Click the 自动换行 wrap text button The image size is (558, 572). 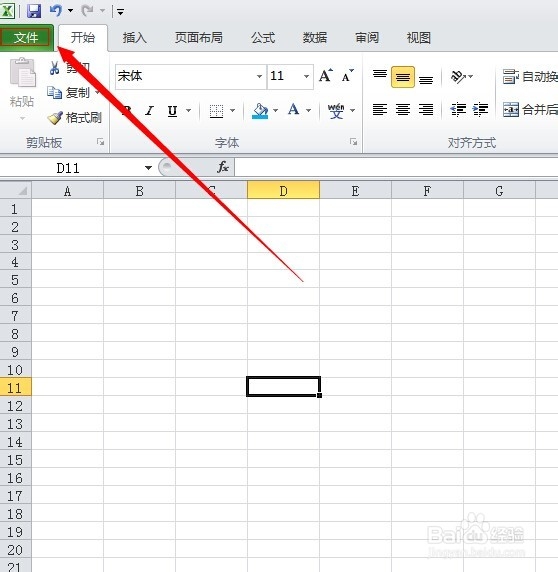coord(530,76)
